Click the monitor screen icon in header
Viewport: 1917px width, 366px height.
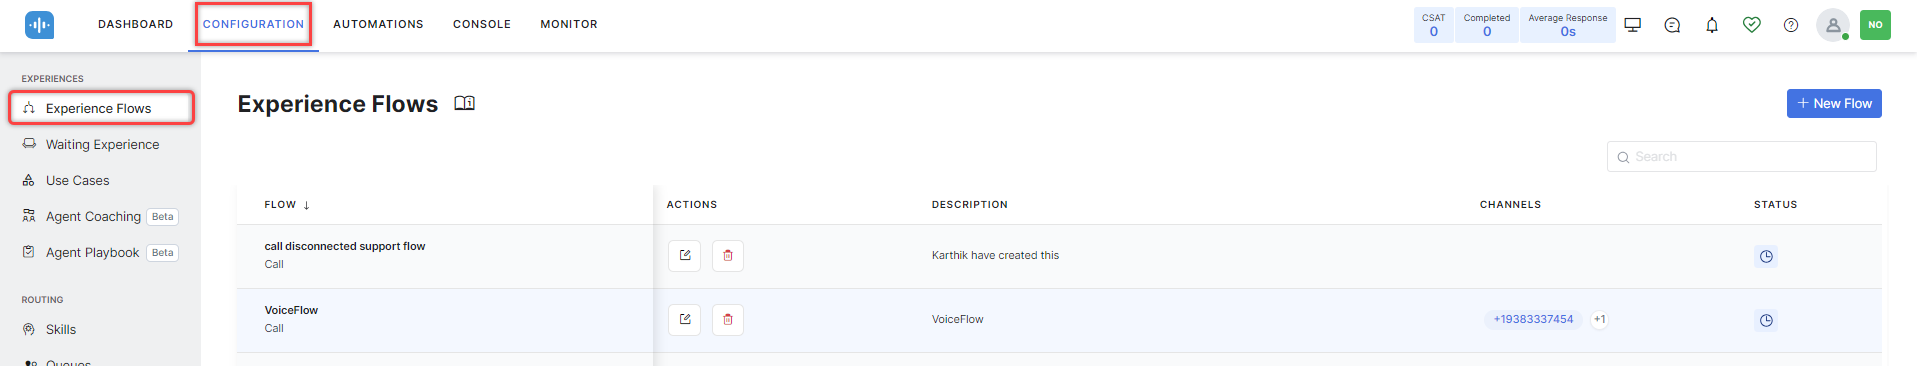(x=1633, y=25)
